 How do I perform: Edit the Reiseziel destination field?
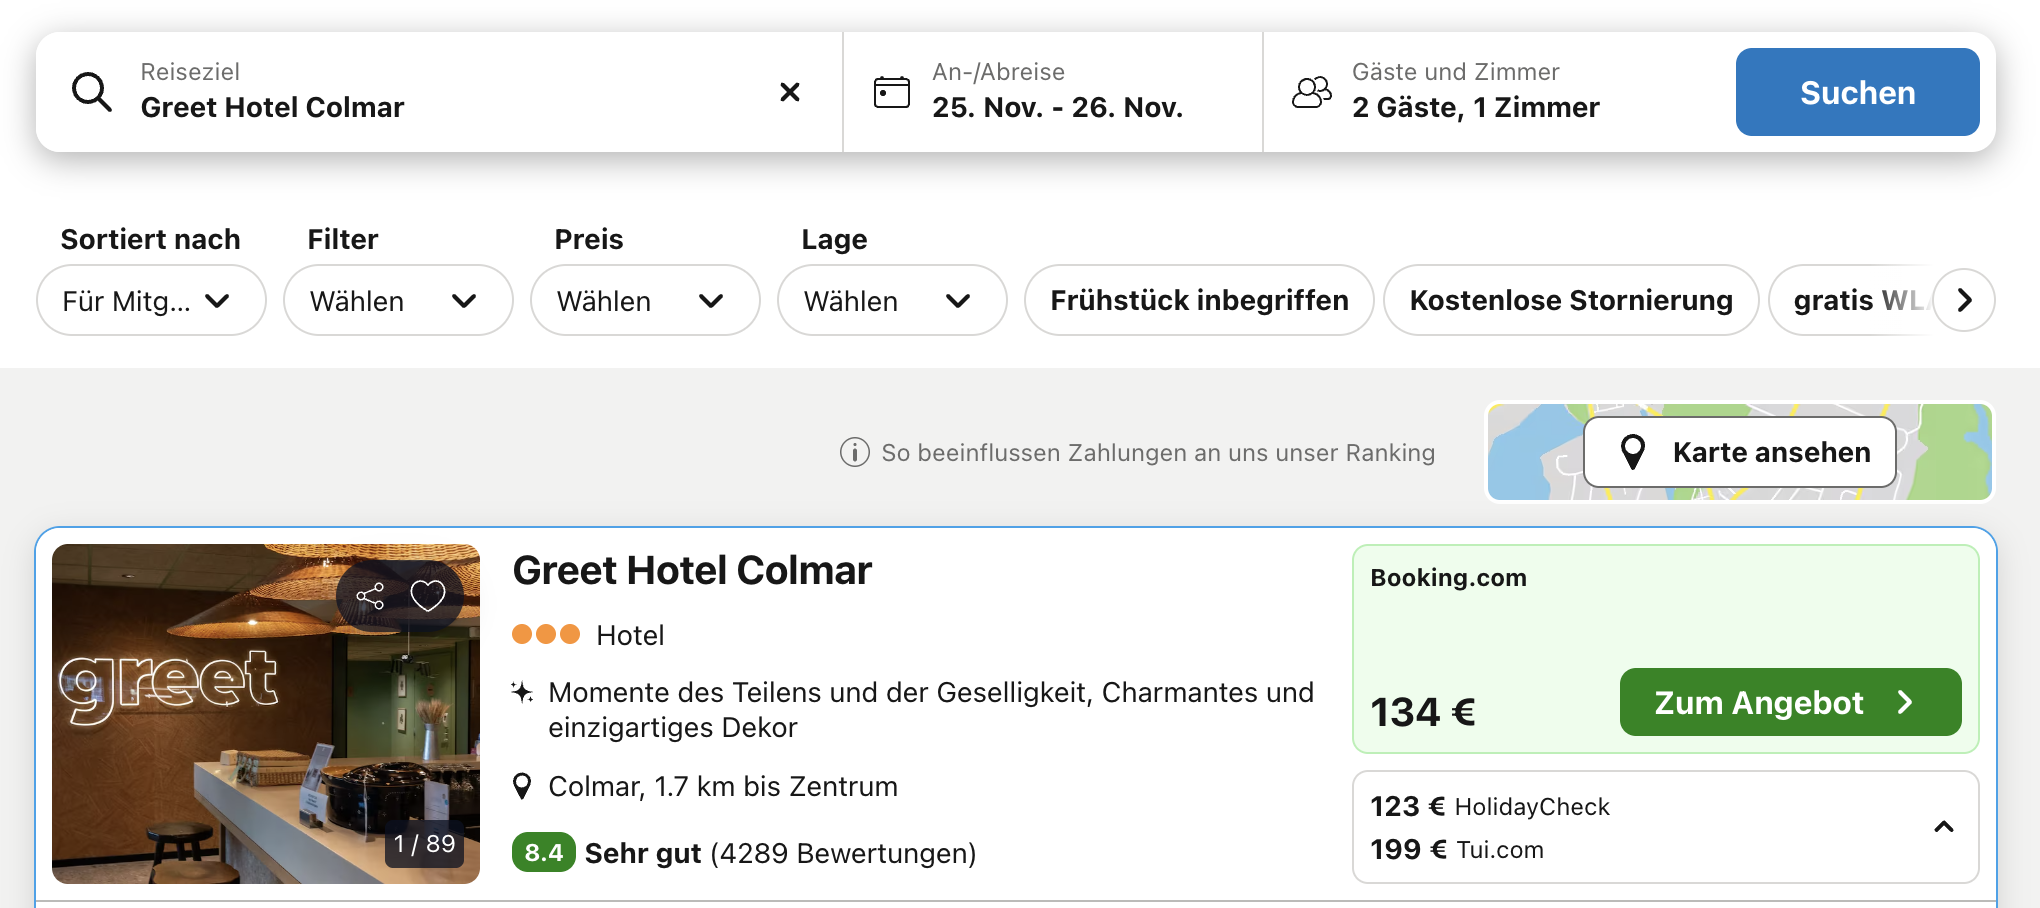[x=440, y=92]
